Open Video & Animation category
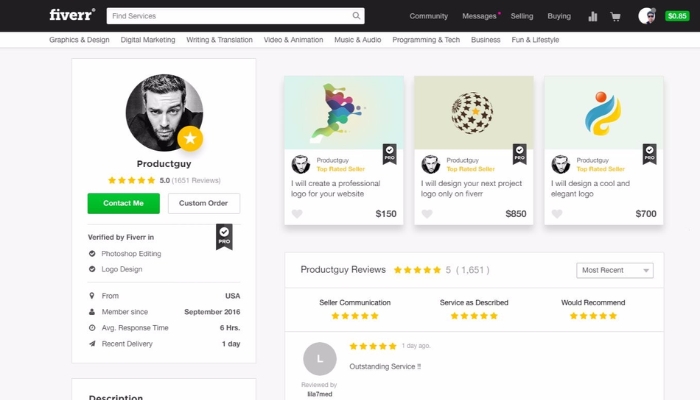 click(293, 40)
